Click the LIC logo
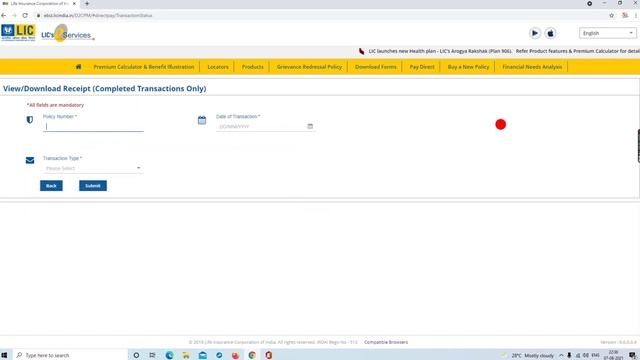The image size is (640, 360). (x=18, y=33)
